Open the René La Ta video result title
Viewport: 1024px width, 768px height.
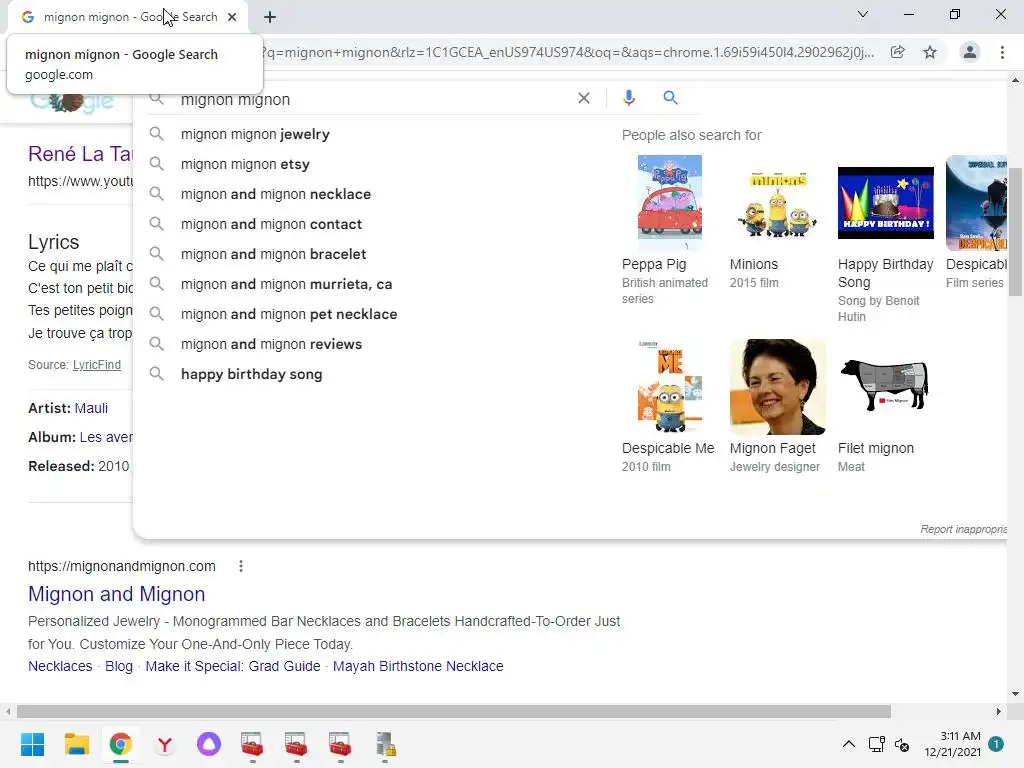80,154
